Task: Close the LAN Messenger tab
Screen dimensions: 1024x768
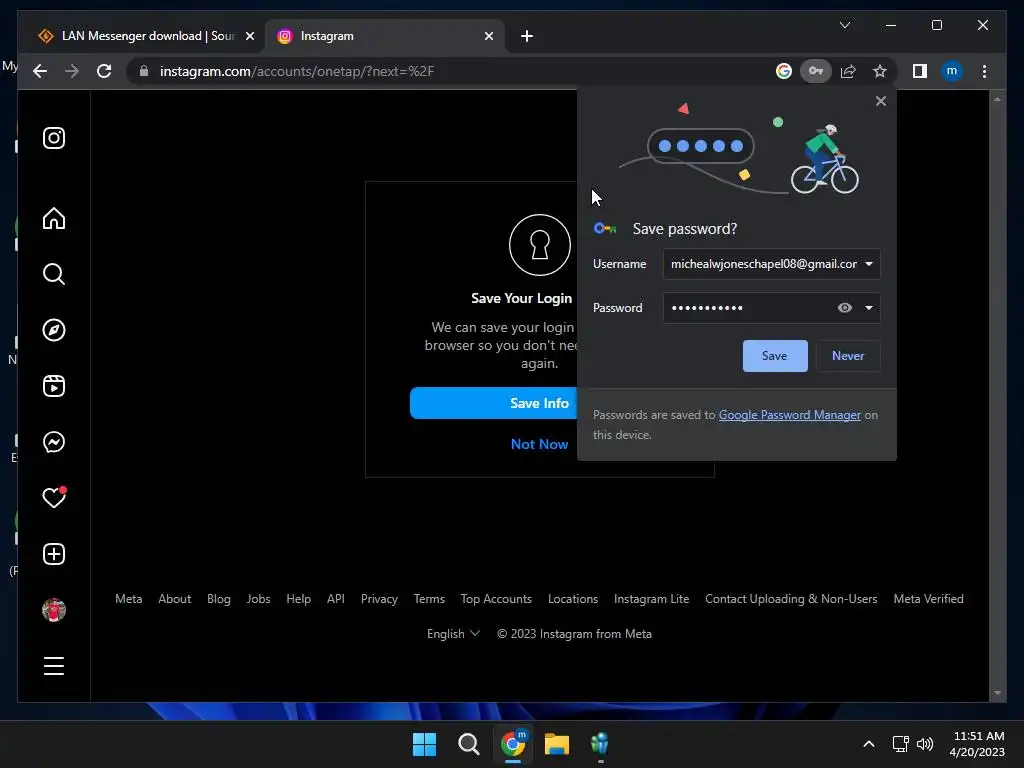Action: [249, 36]
